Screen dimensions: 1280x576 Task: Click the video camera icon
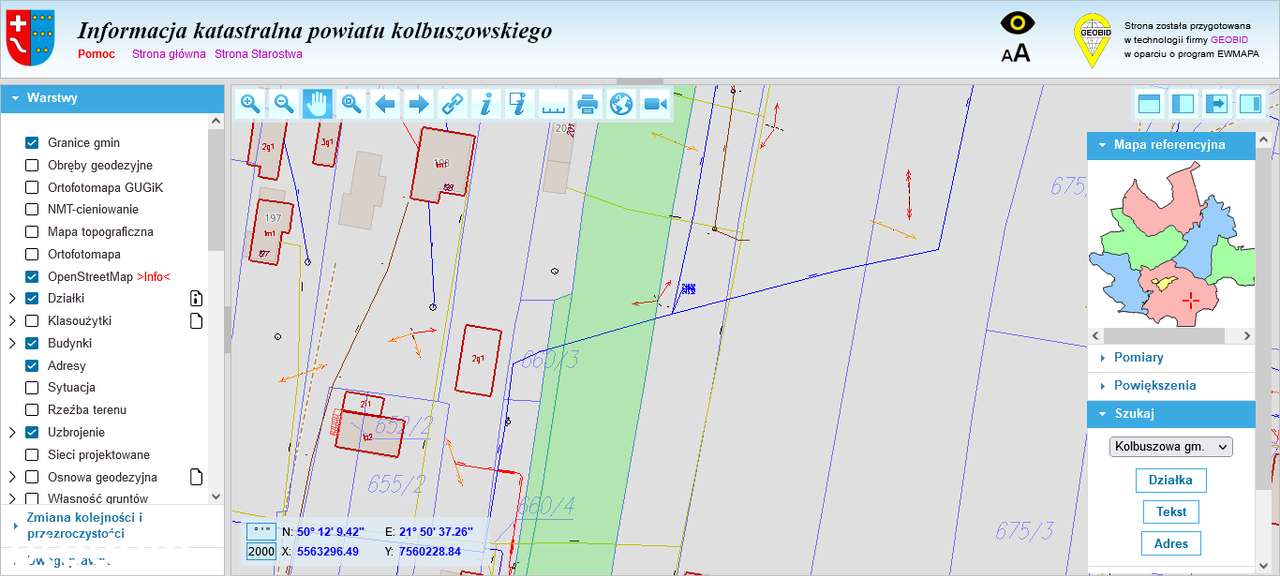coord(655,103)
